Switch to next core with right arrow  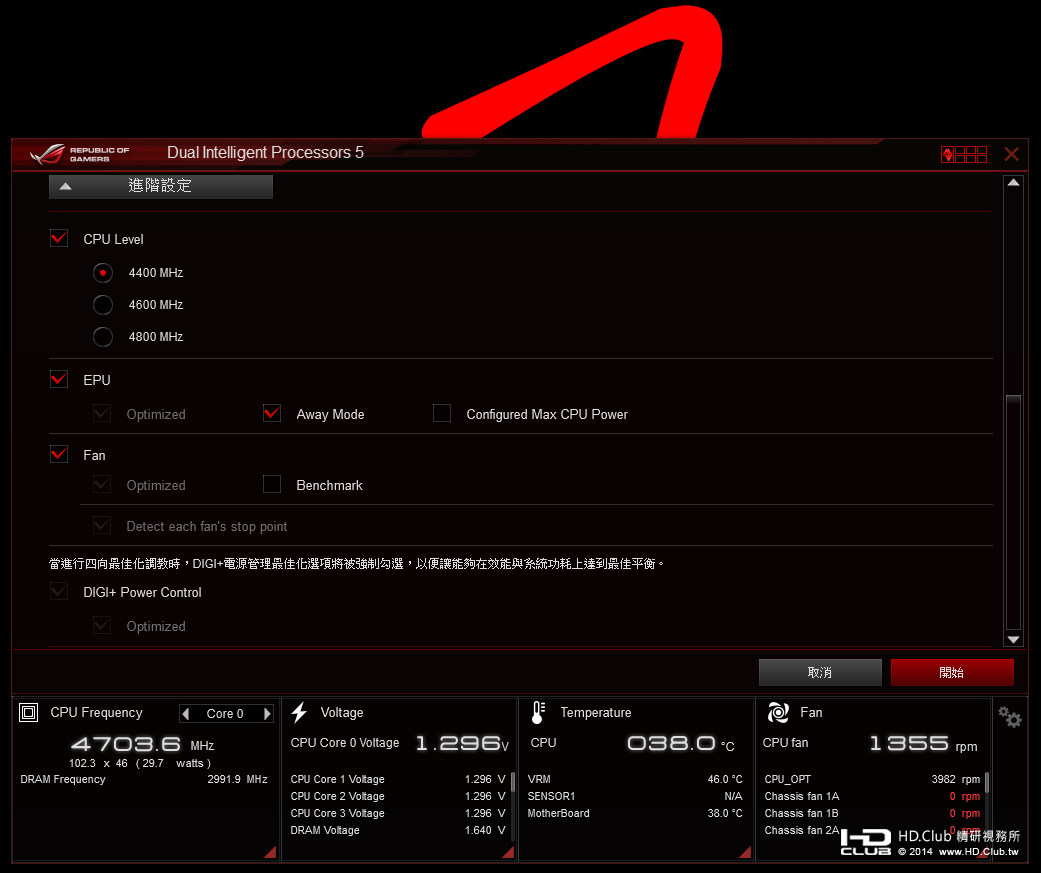coord(267,714)
